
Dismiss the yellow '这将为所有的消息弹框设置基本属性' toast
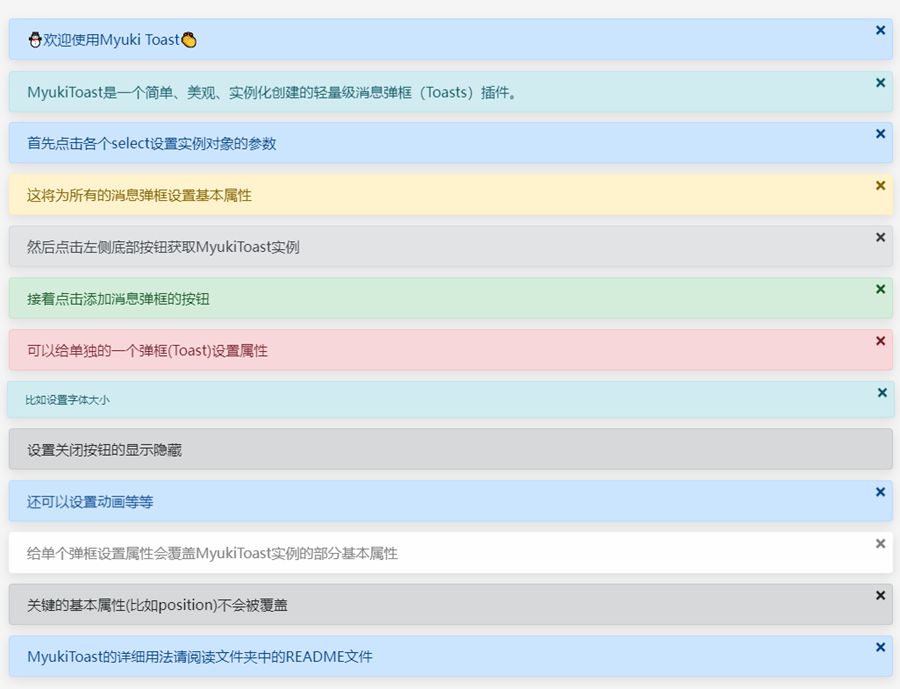880,185
